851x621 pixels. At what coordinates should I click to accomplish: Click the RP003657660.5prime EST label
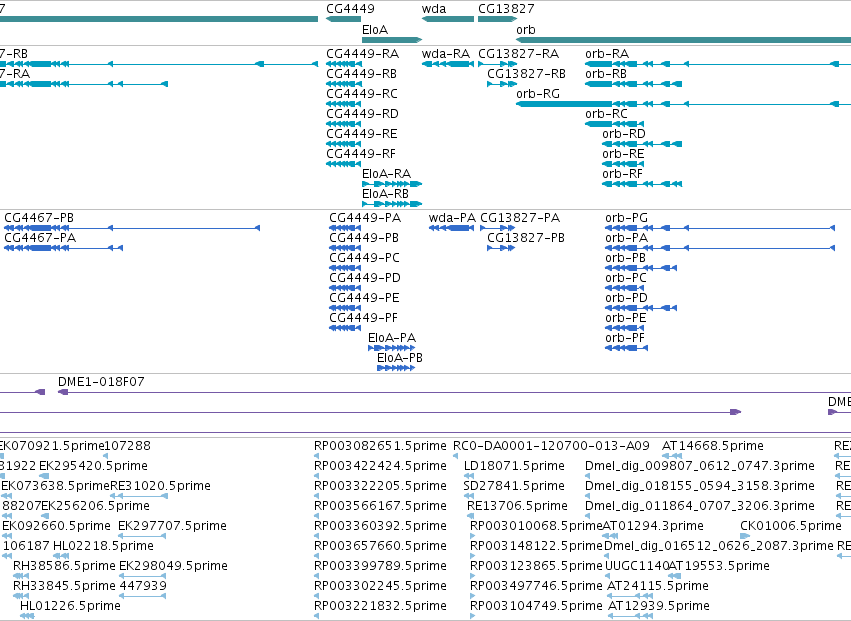tap(380, 546)
